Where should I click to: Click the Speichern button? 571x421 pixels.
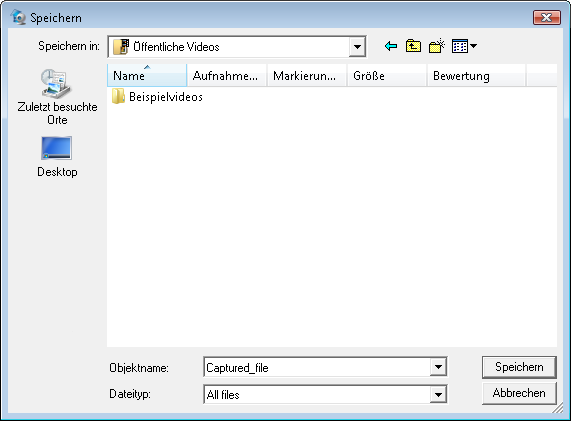pyautogui.click(x=519, y=367)
